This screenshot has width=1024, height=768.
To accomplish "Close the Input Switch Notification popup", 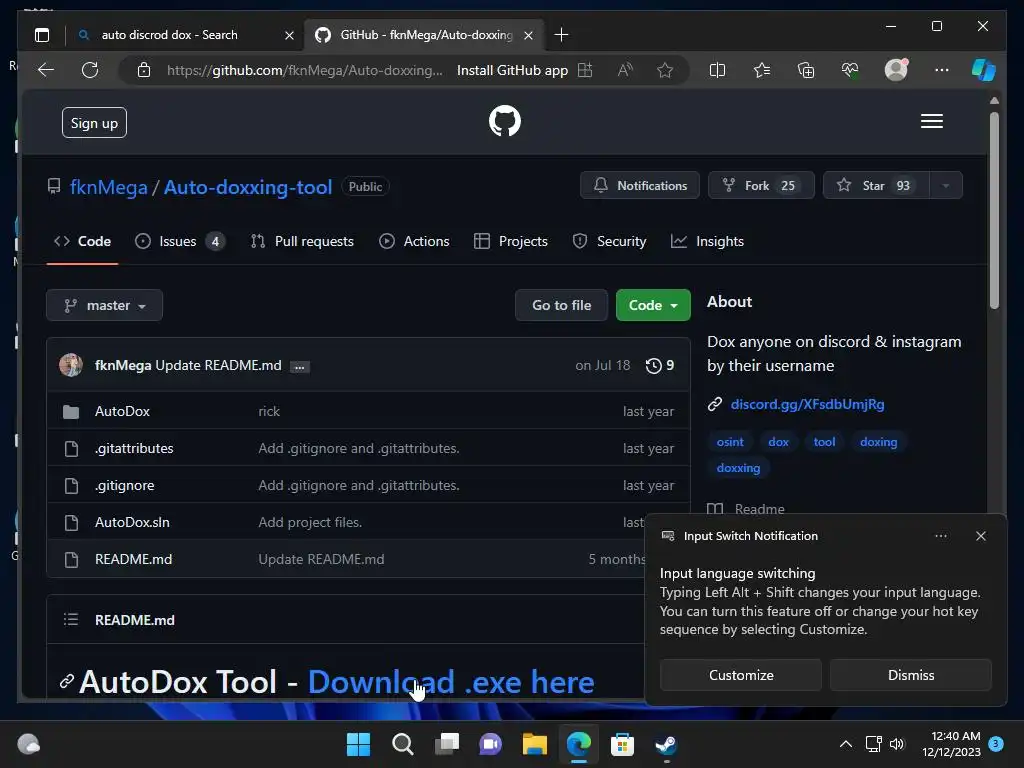I will pyautogui.click(x=980, y=536).
